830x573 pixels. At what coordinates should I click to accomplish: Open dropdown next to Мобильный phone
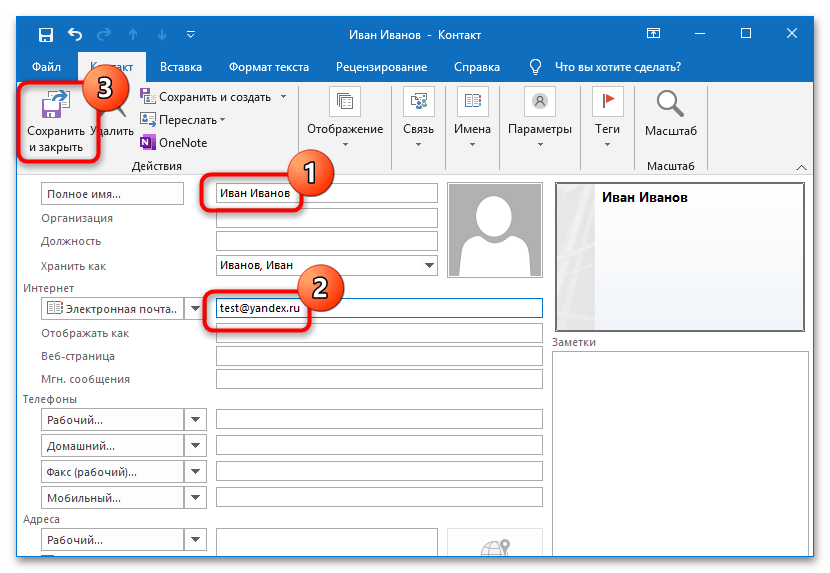point(195,497)
